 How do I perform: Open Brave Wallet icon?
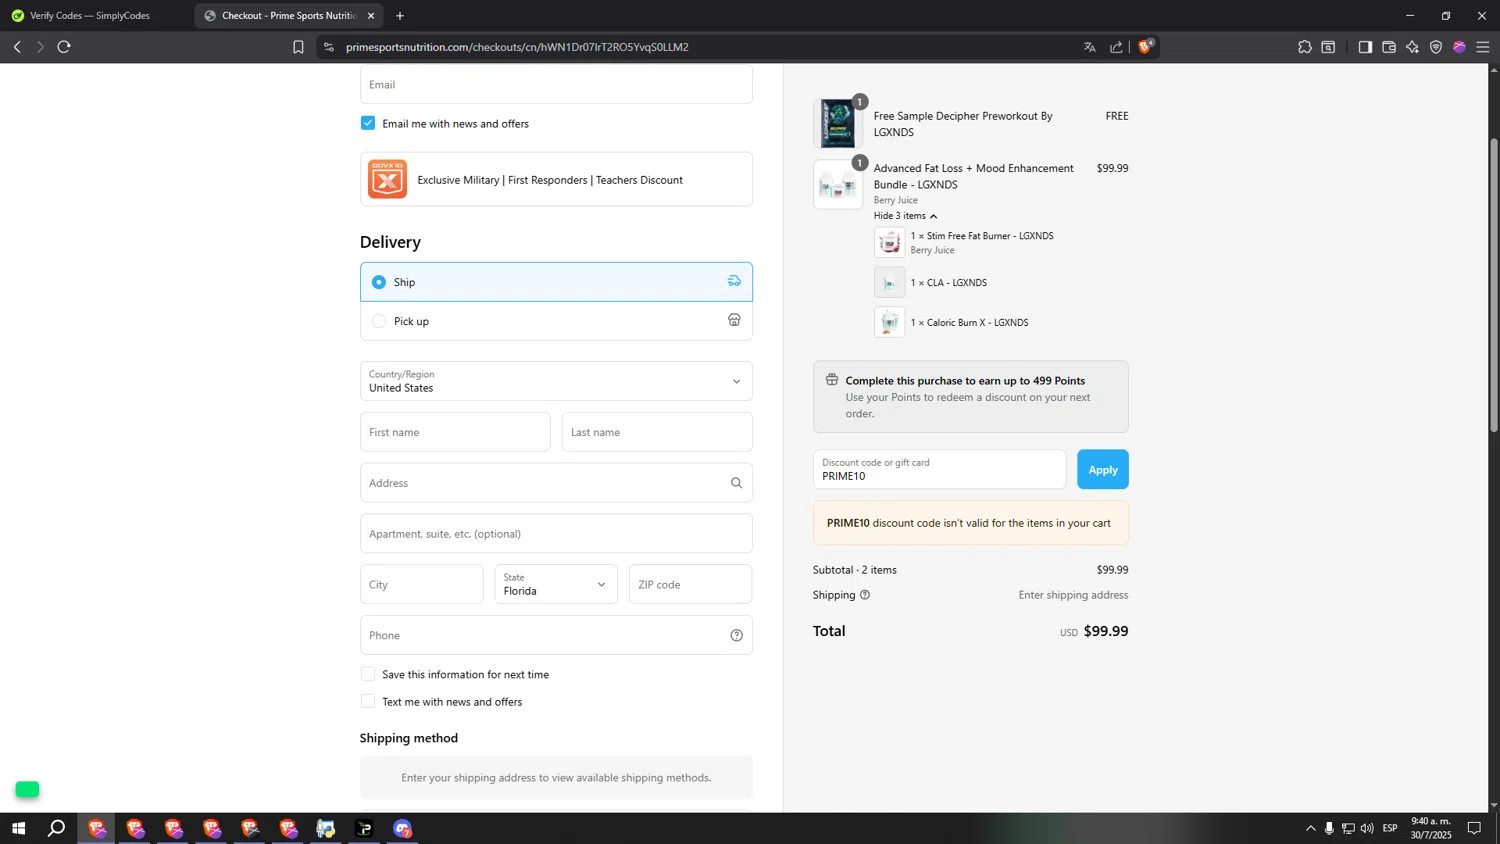pos(1389,47)
